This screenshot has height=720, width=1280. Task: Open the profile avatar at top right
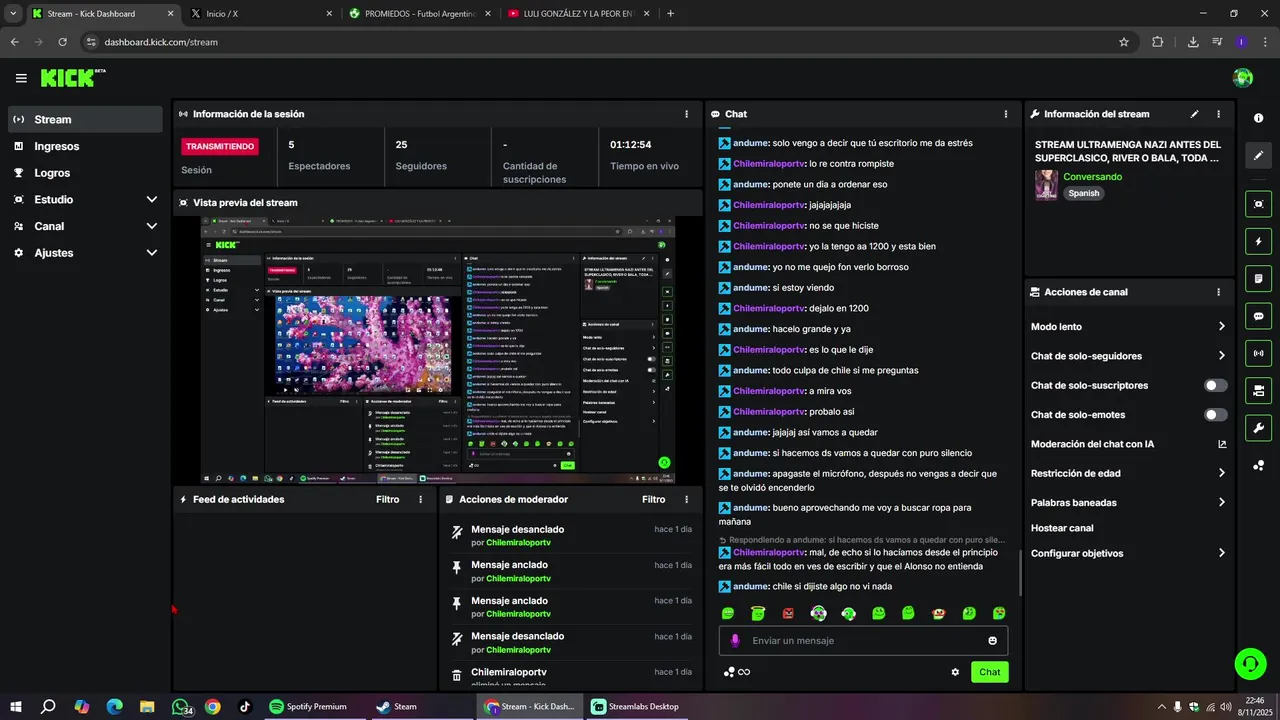point(1243,78)
